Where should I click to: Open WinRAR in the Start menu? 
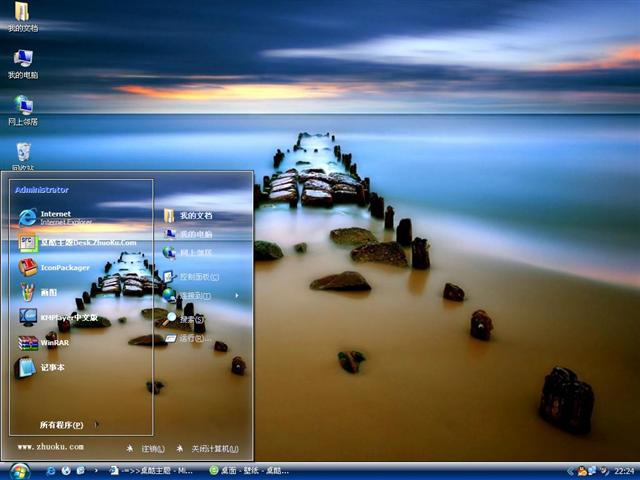[x=55, y=342]
